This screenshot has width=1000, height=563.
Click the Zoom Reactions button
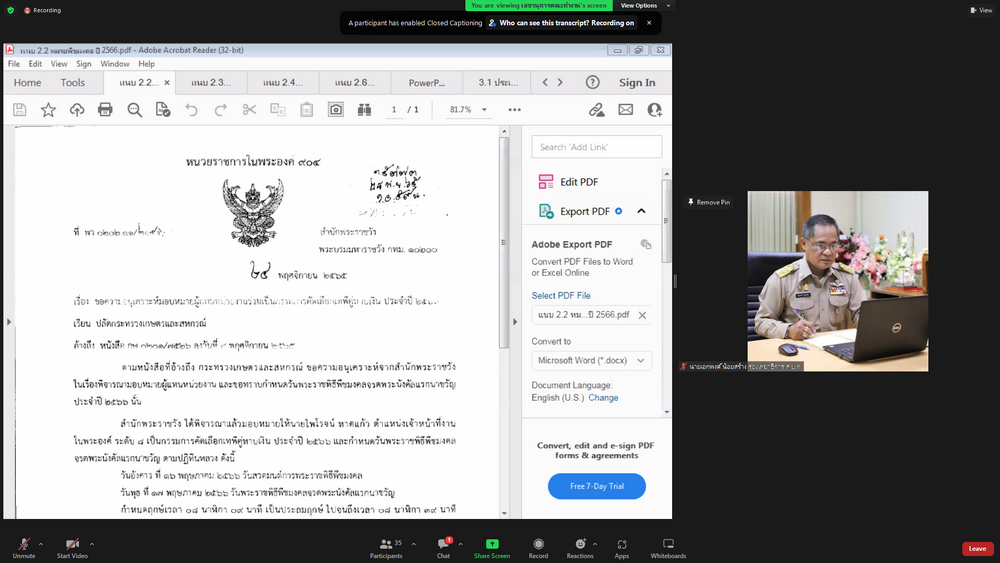point(580,548)
